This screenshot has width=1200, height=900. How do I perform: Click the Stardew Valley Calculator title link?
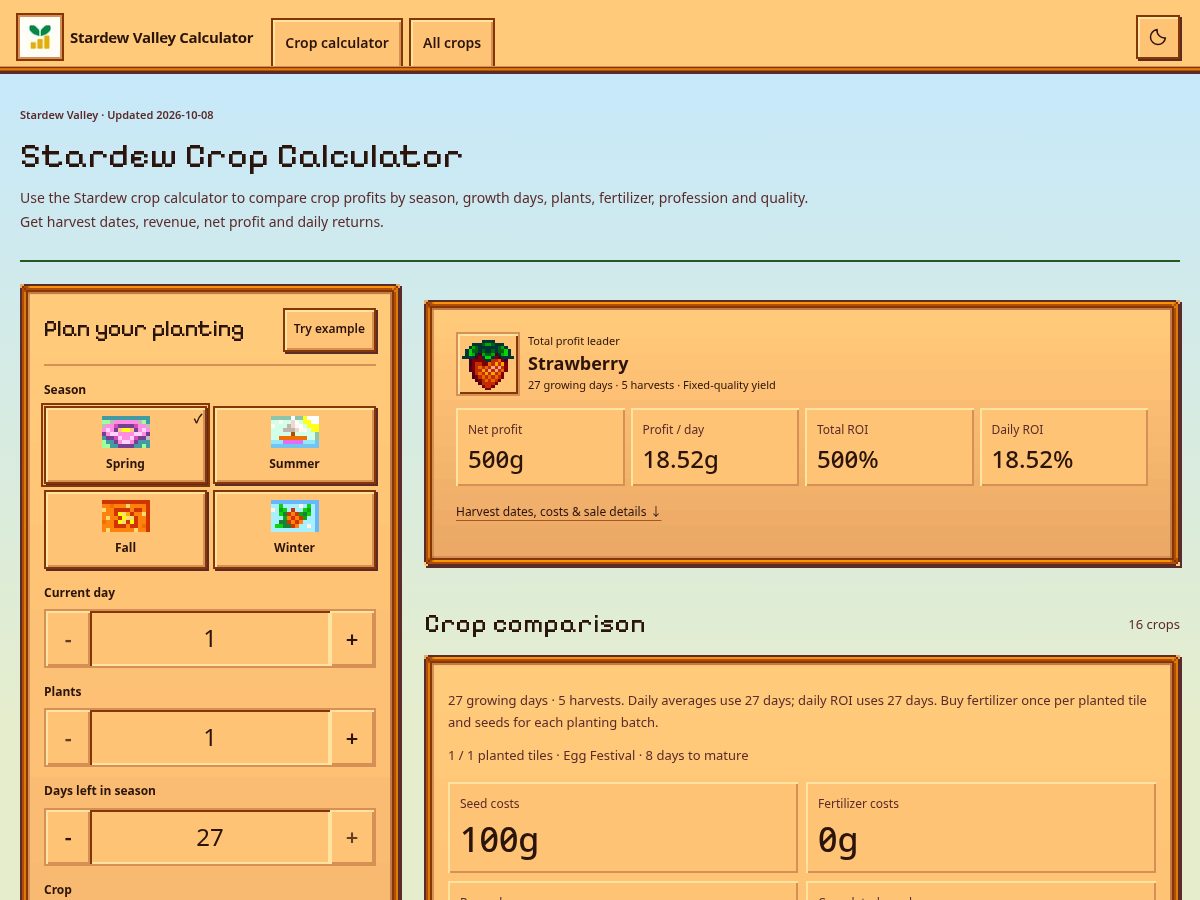[161, 37]
